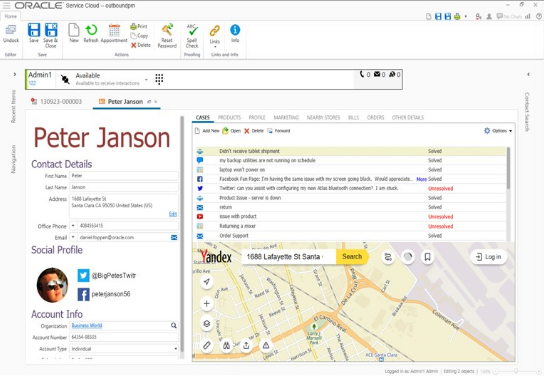
Task: Click the map ruler tool
Action: pos(206,345)
